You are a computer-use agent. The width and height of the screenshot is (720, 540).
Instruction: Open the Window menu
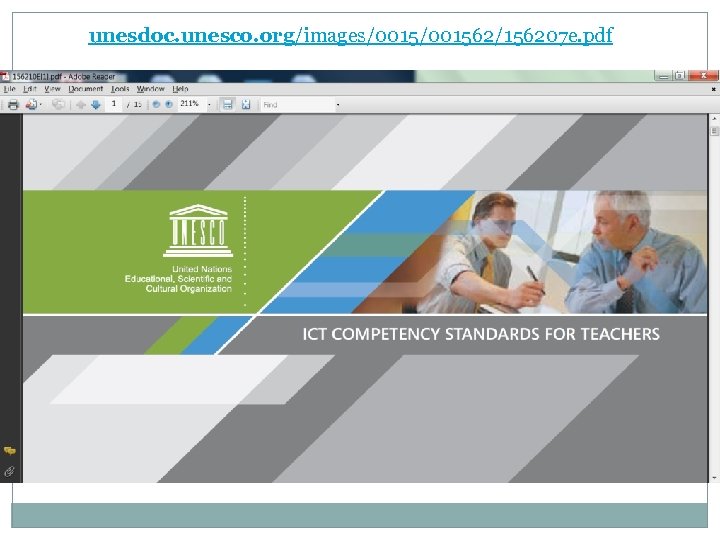click(x=151, y=89)
